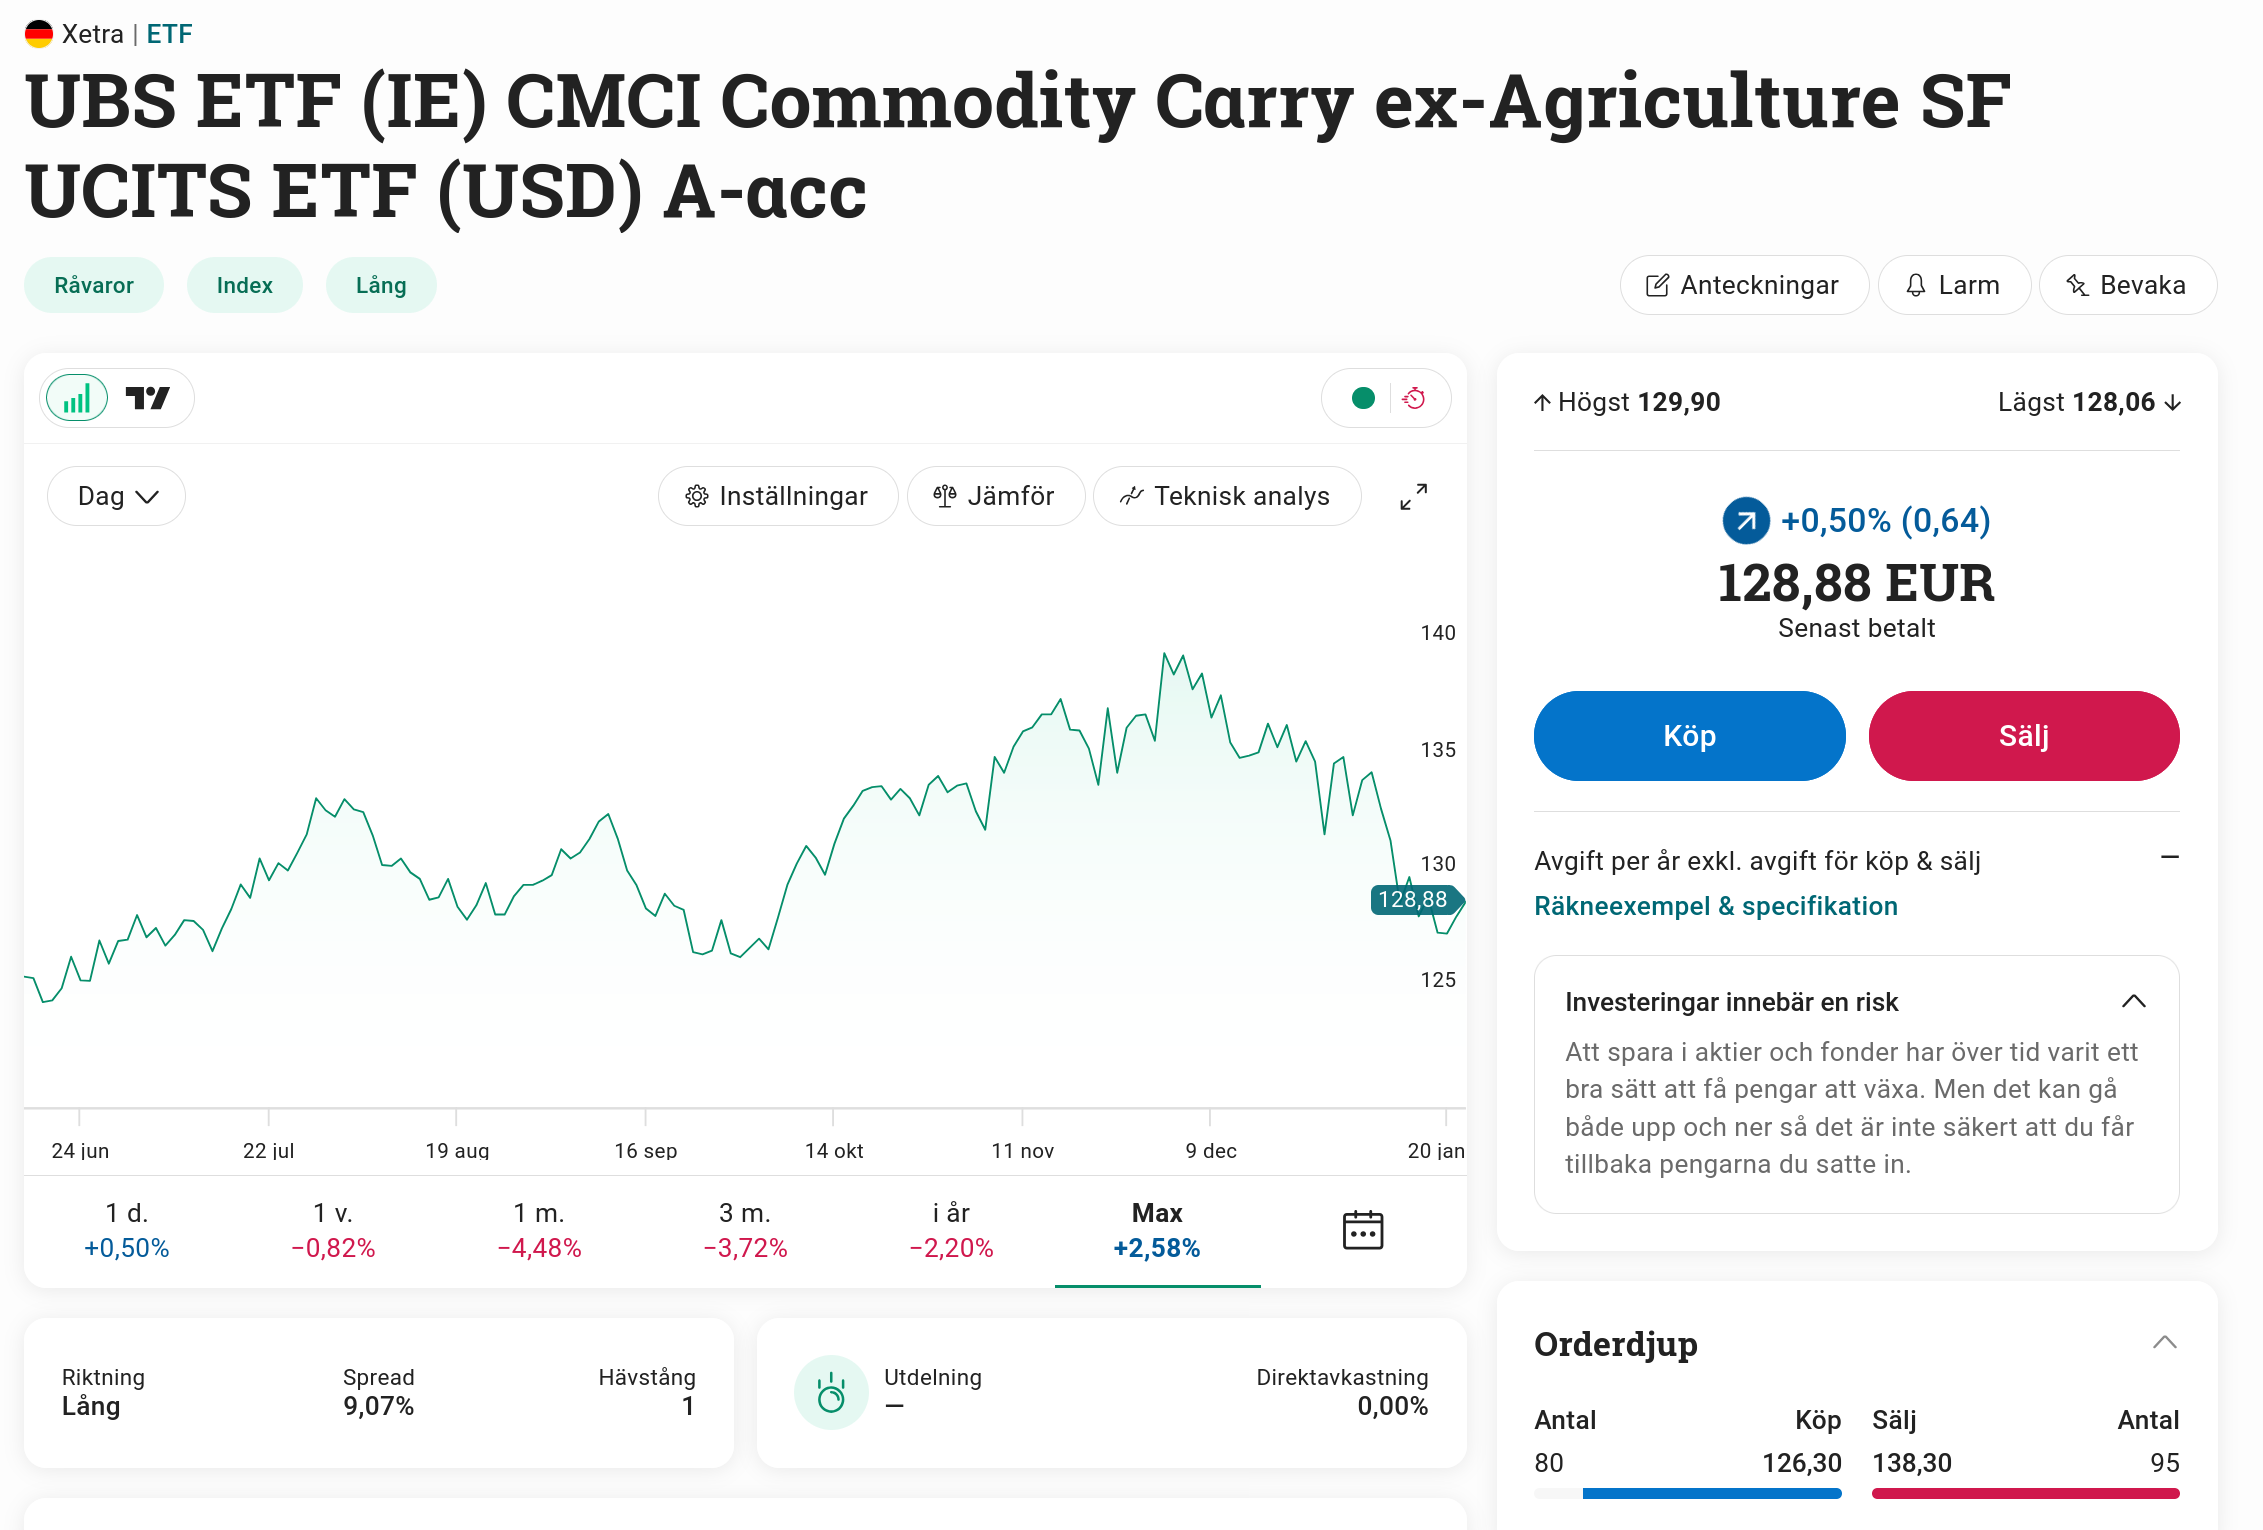Open the Teknisk analys tool

(x=1226, y=496)
